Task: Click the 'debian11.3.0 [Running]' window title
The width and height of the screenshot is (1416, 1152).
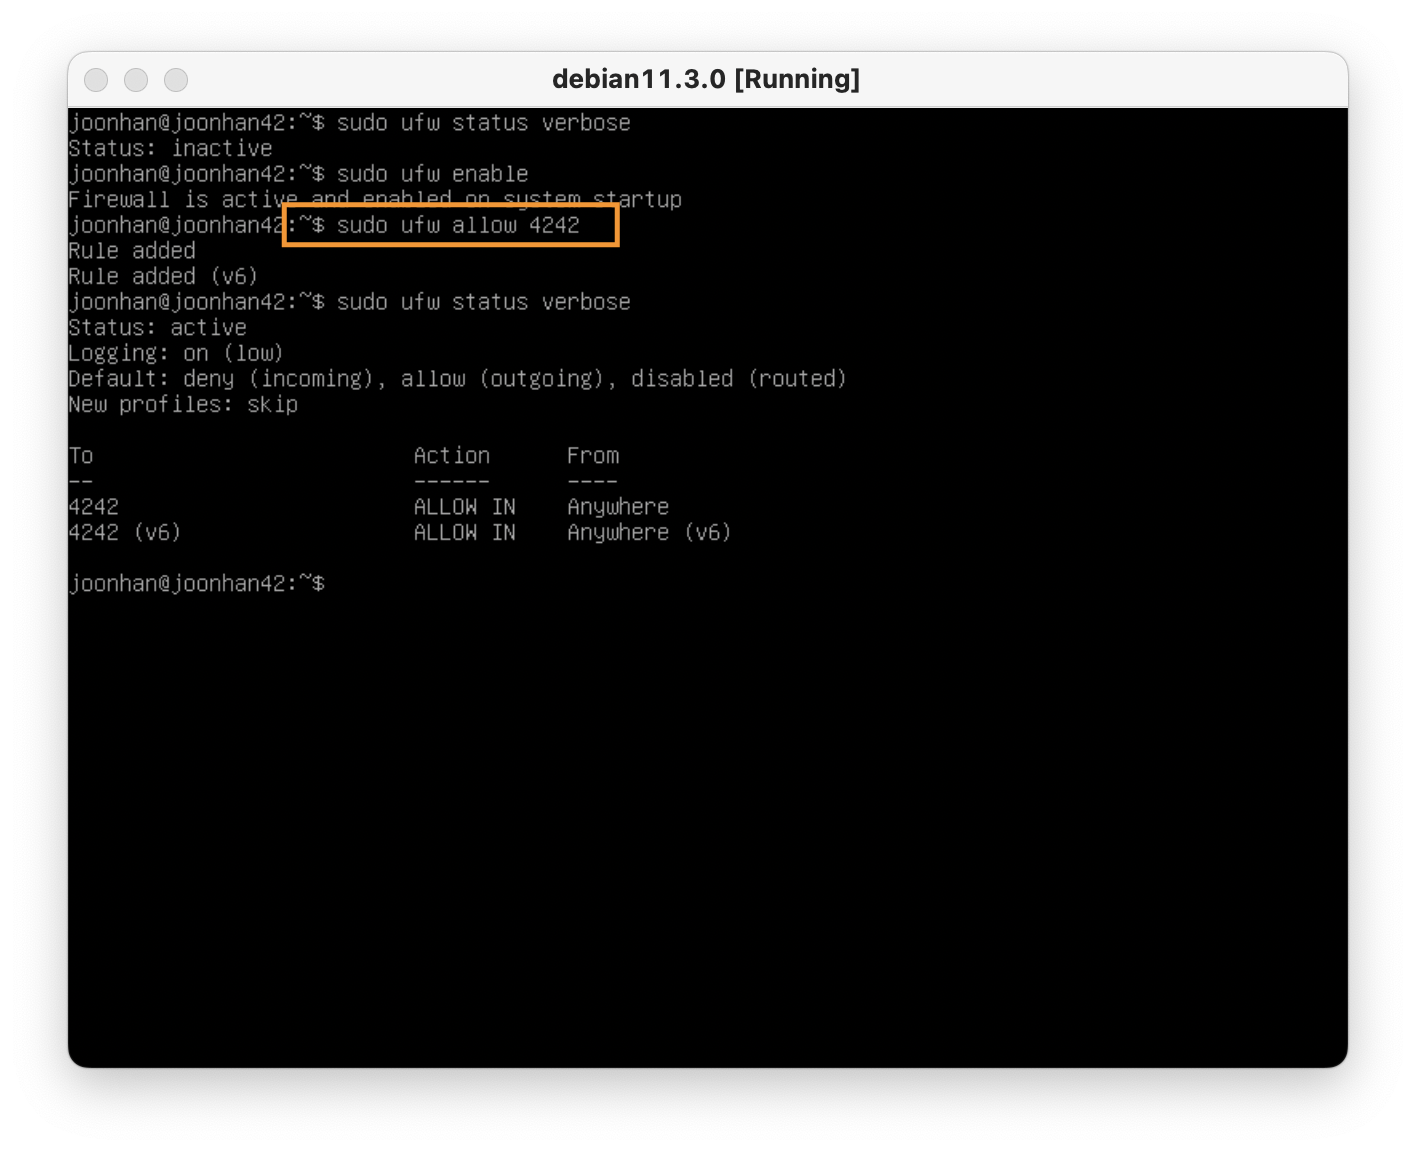Action: pos(705,79)
